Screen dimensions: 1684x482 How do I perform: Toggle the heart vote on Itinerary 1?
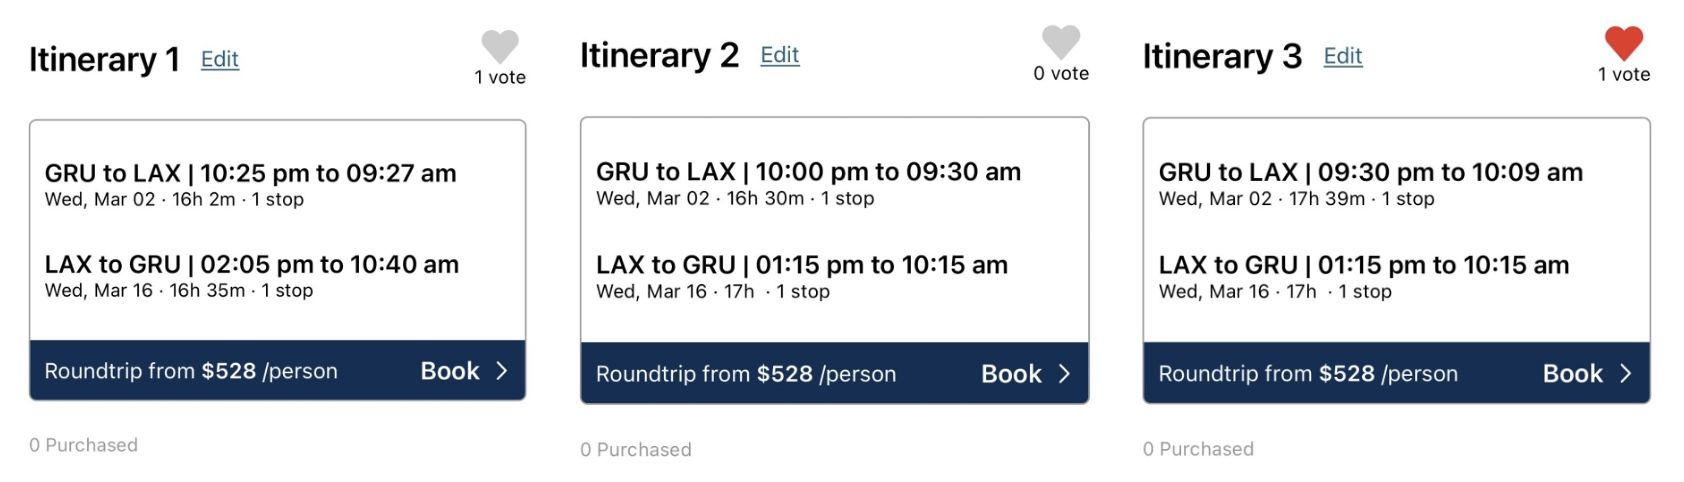[x=500, y=46]
